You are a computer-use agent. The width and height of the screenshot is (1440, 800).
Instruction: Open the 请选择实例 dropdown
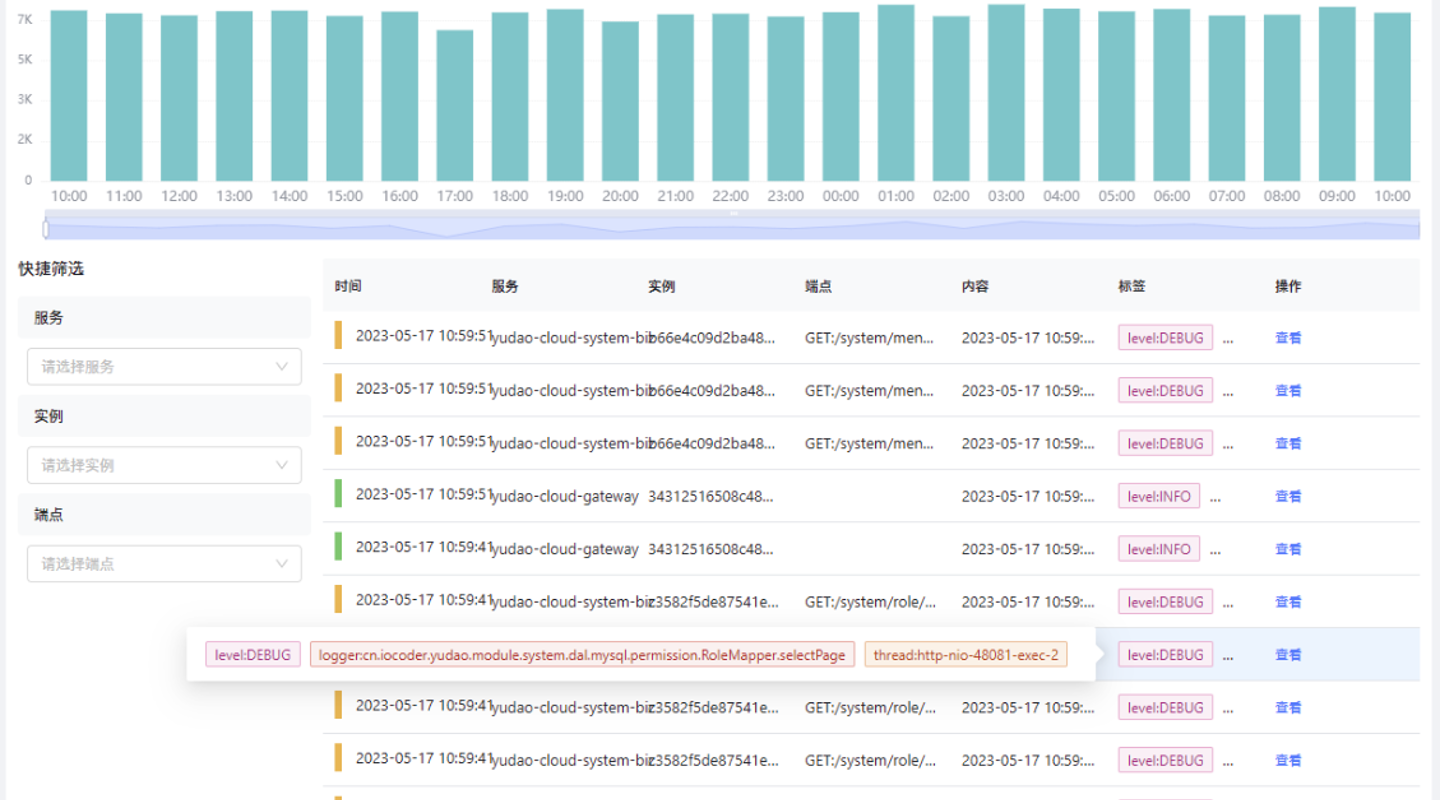164,465
